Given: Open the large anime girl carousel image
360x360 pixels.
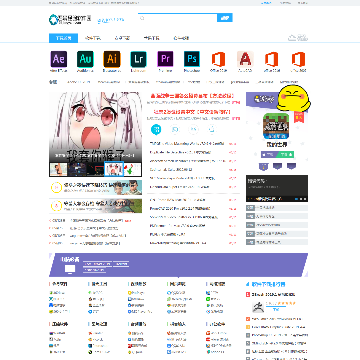Looking at the screenshot, I should click(x=95, y=127).
